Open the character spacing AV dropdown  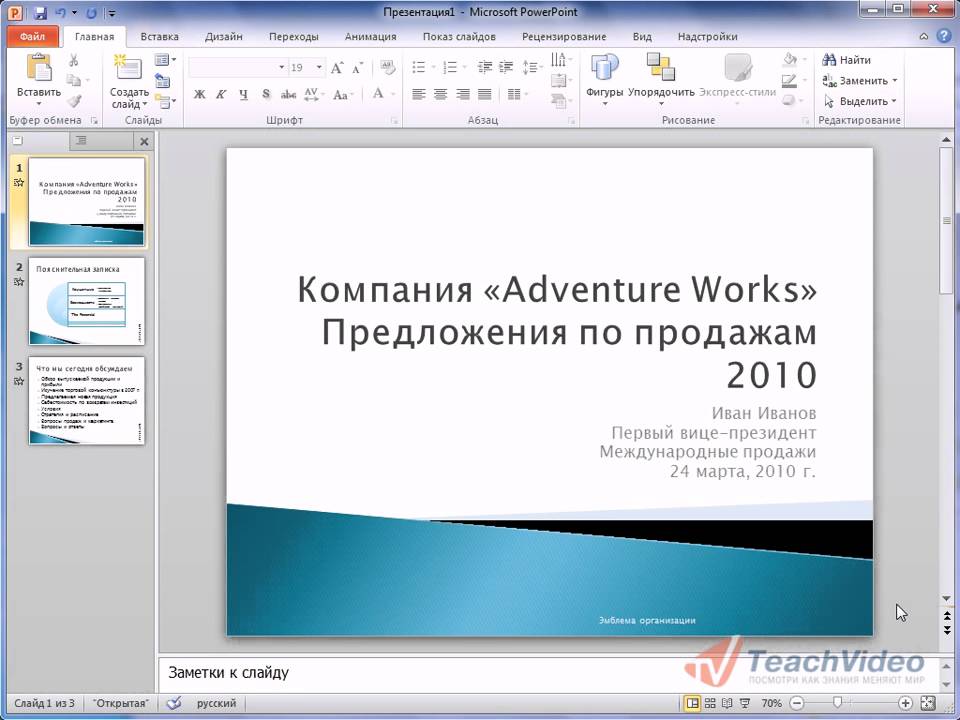point(313,94)
